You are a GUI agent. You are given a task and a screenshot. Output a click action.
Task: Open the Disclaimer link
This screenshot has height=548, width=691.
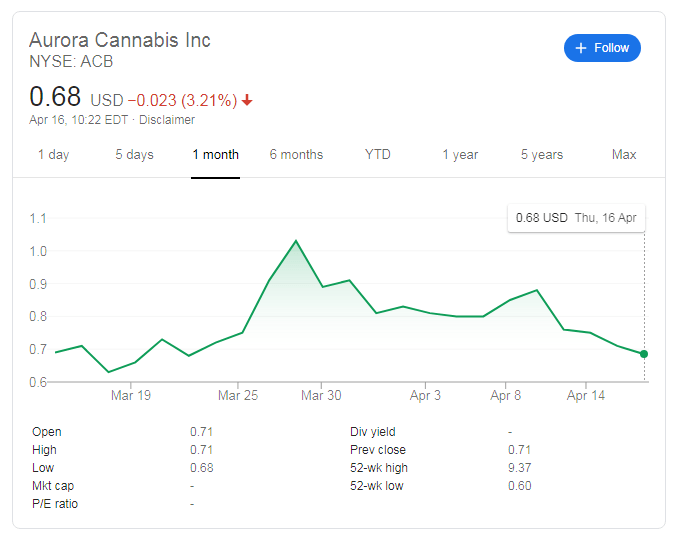click(x=167, y=120)
